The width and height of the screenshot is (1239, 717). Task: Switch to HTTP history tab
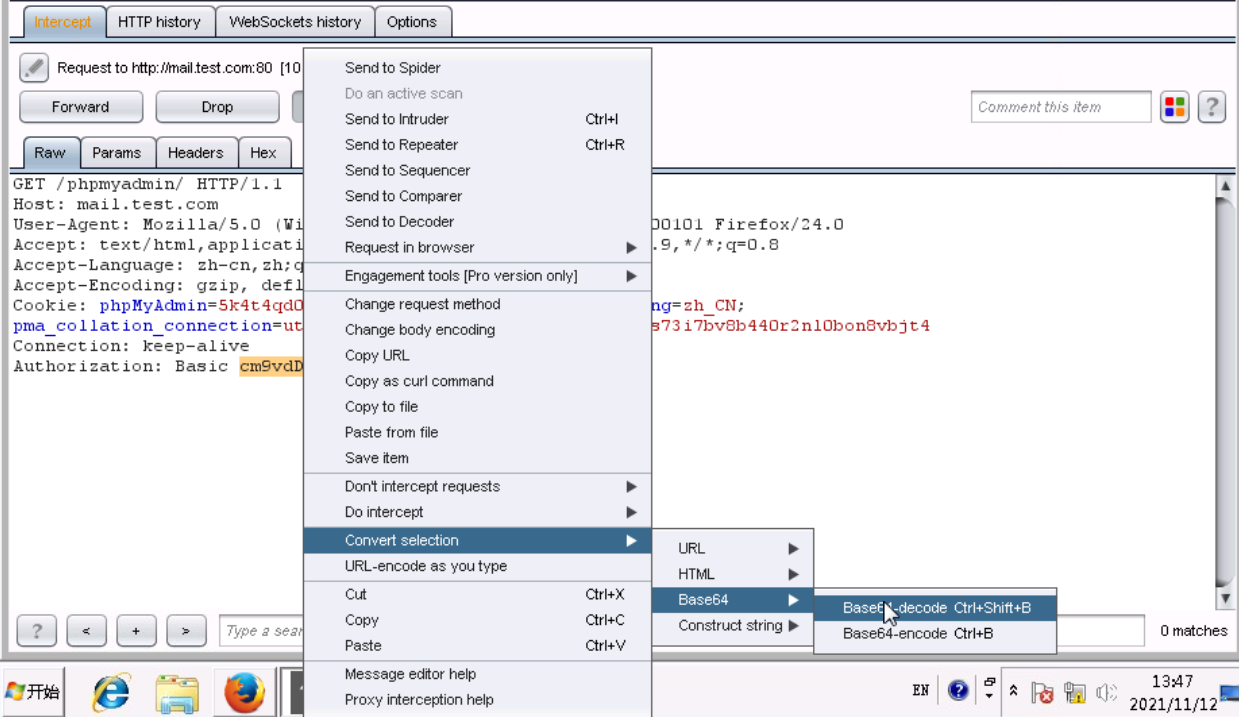click(x=159, y=22)
